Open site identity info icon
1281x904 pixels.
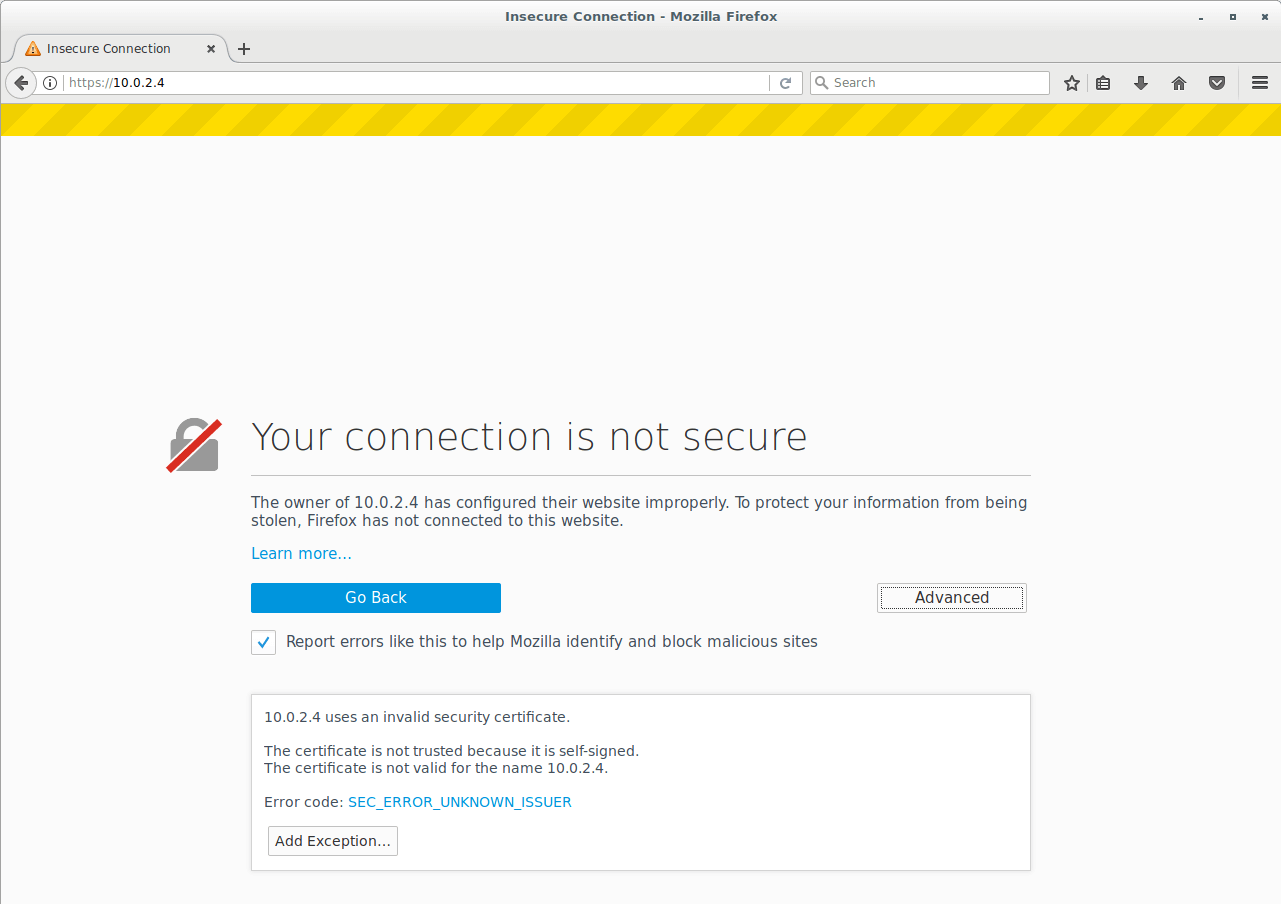[x=50, y=83]
